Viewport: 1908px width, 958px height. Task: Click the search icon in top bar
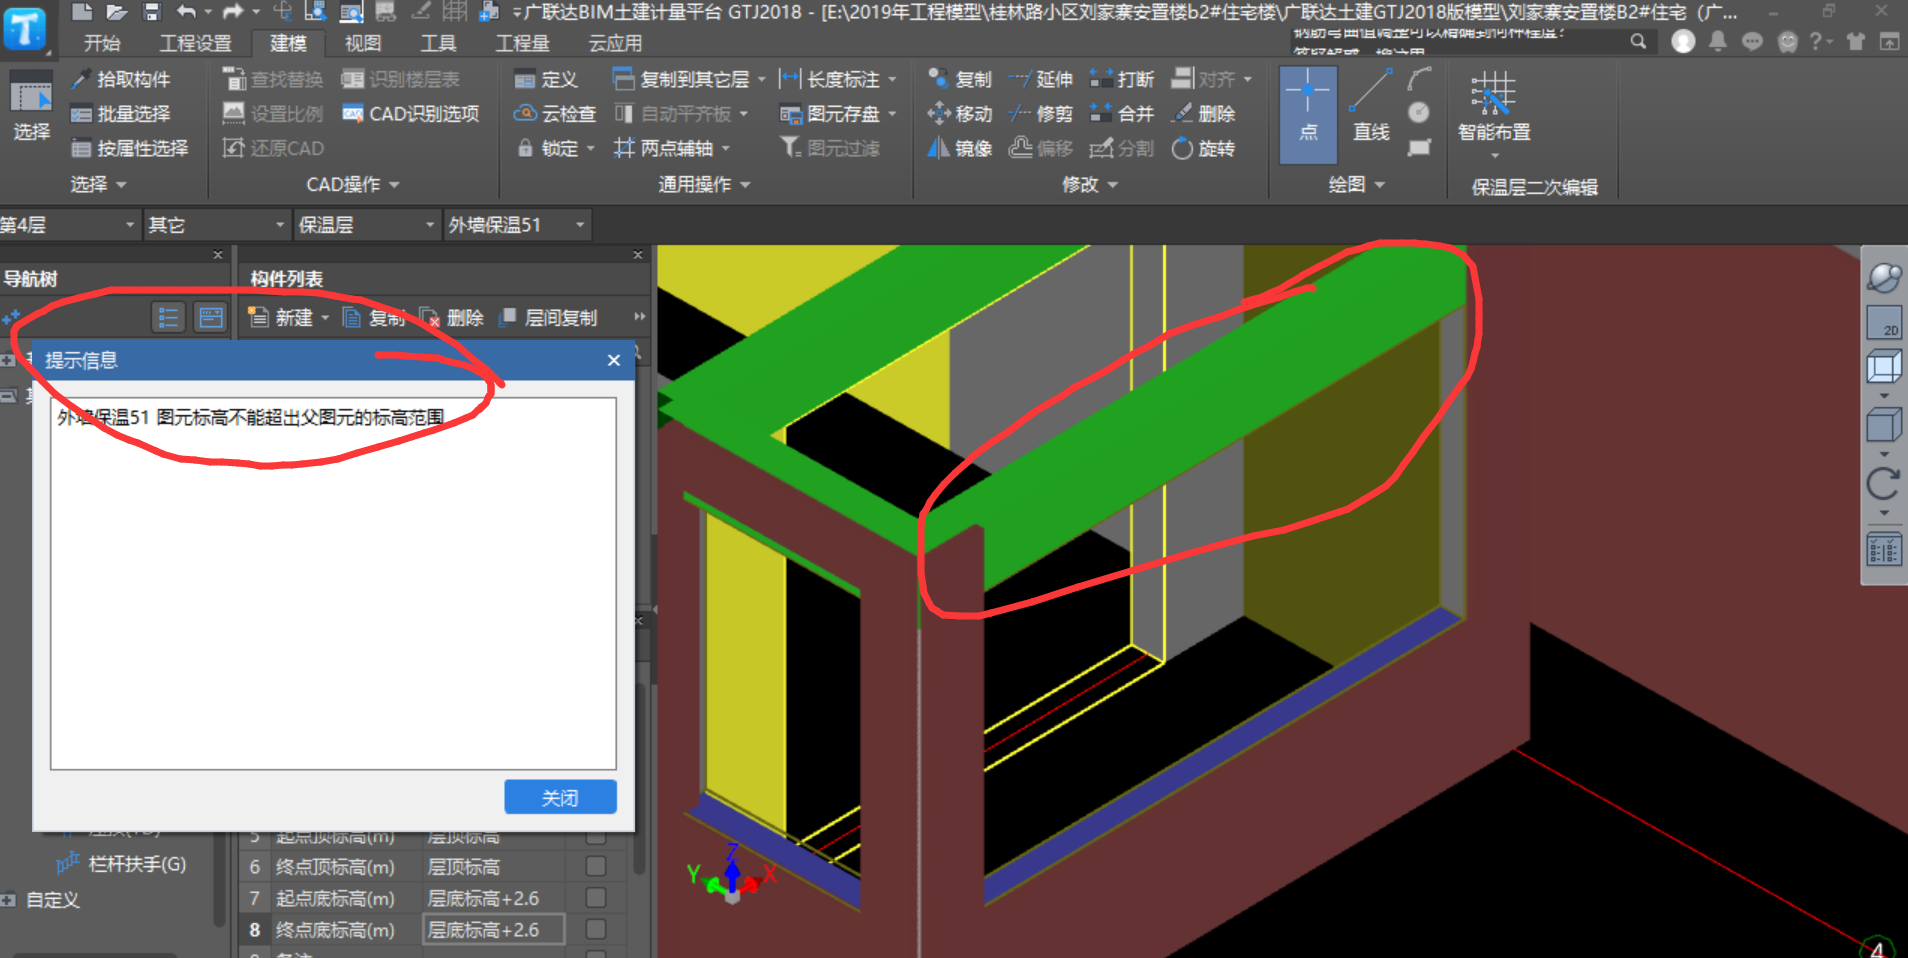[1638, 42]
